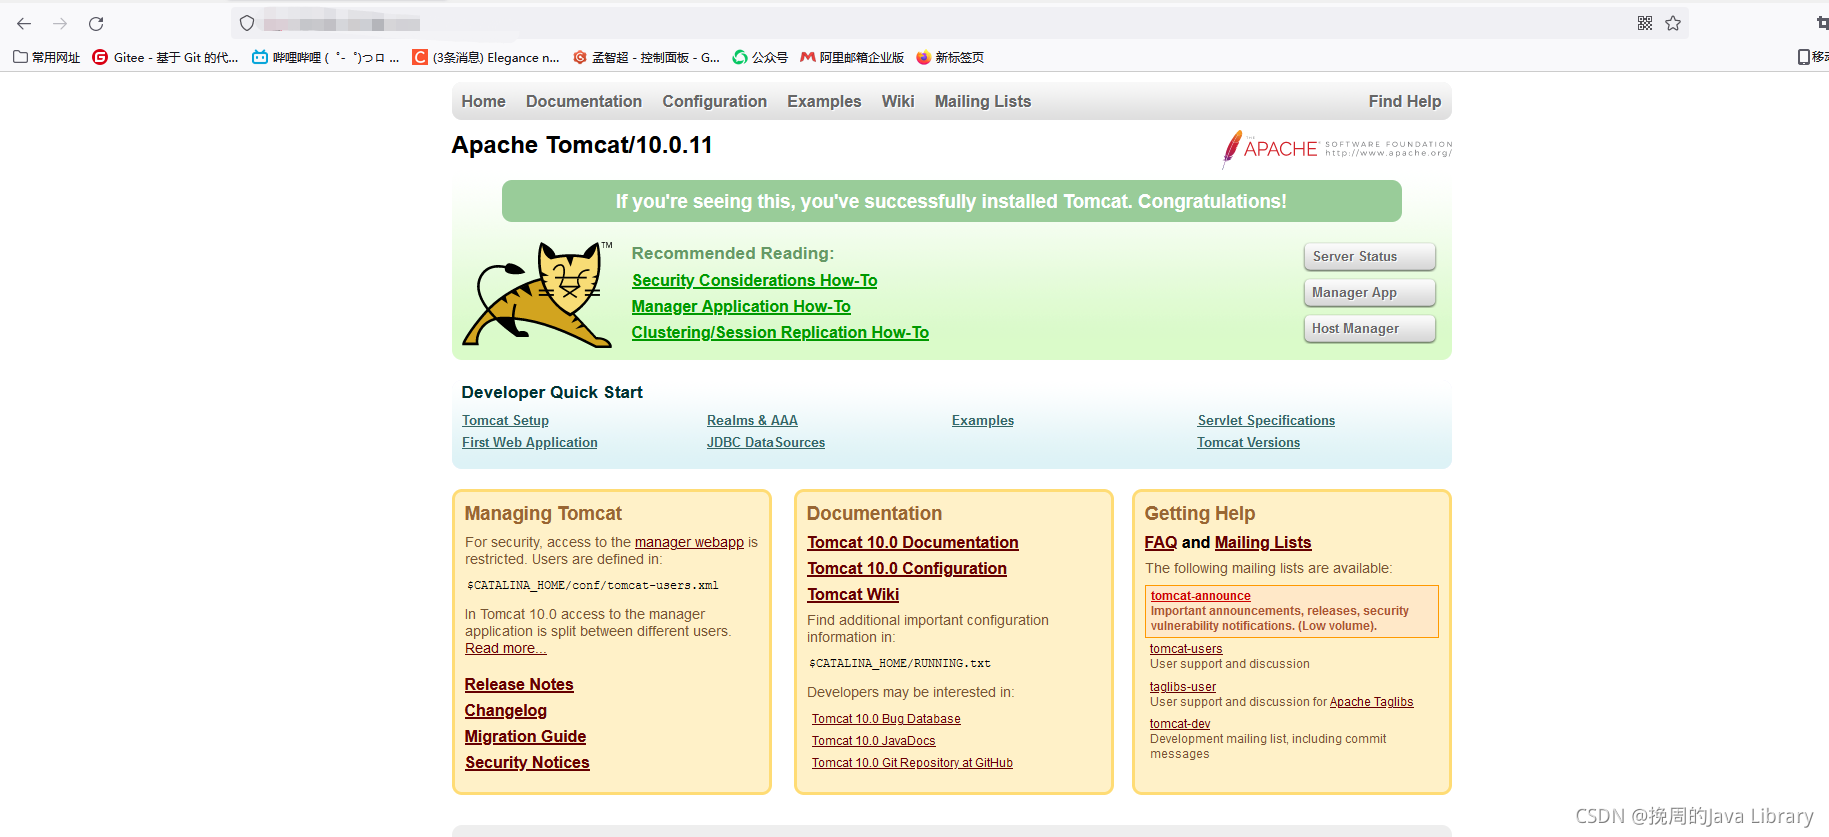The width and height of the screenshot is (1829, 837).
Task: Open Tomcat 10.0 Configuration link
Action: pos(907,569)
